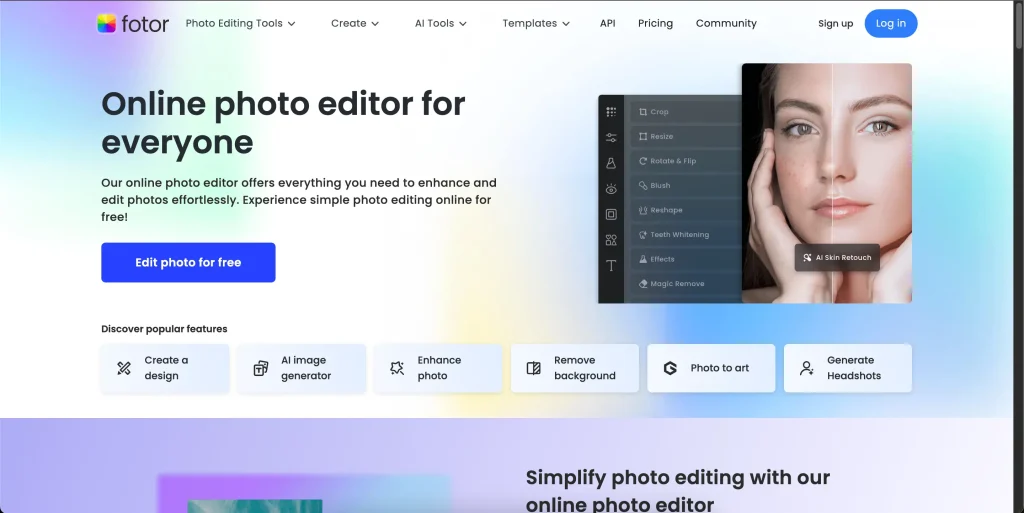Go to the API page
Screen dimensions: 1024x513
[x=607, y=23]
